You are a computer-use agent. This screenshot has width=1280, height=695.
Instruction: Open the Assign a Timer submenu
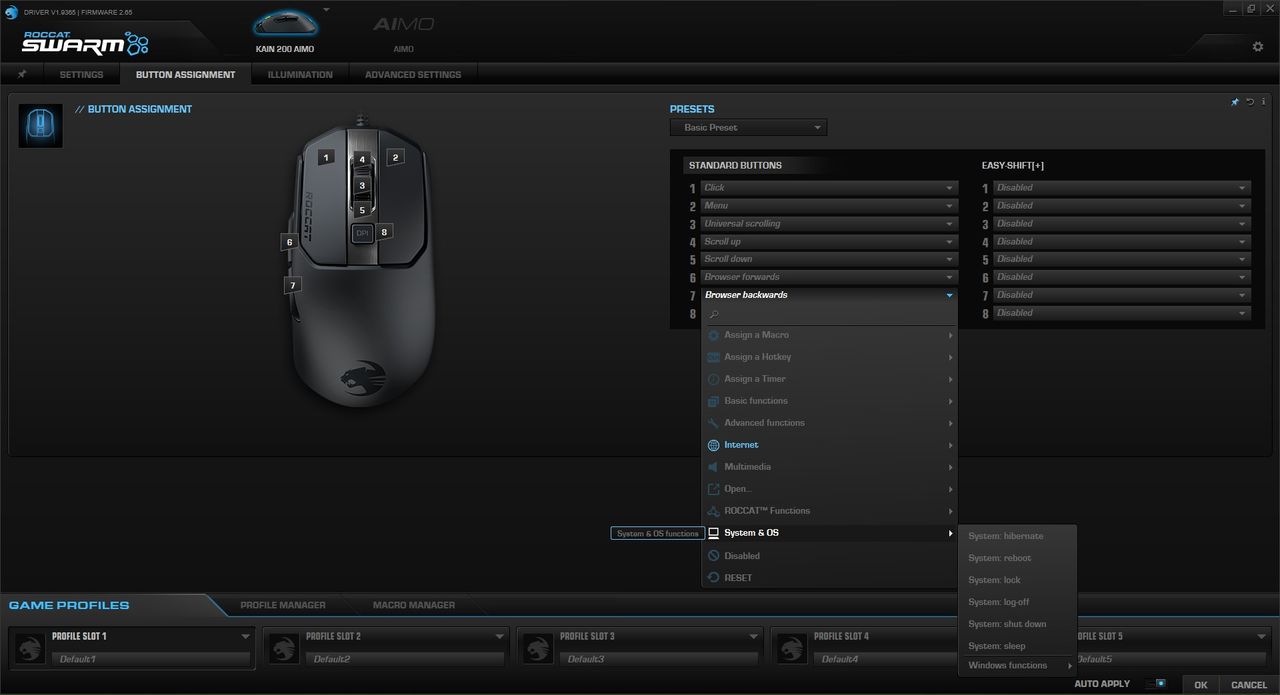click(829, 379)
